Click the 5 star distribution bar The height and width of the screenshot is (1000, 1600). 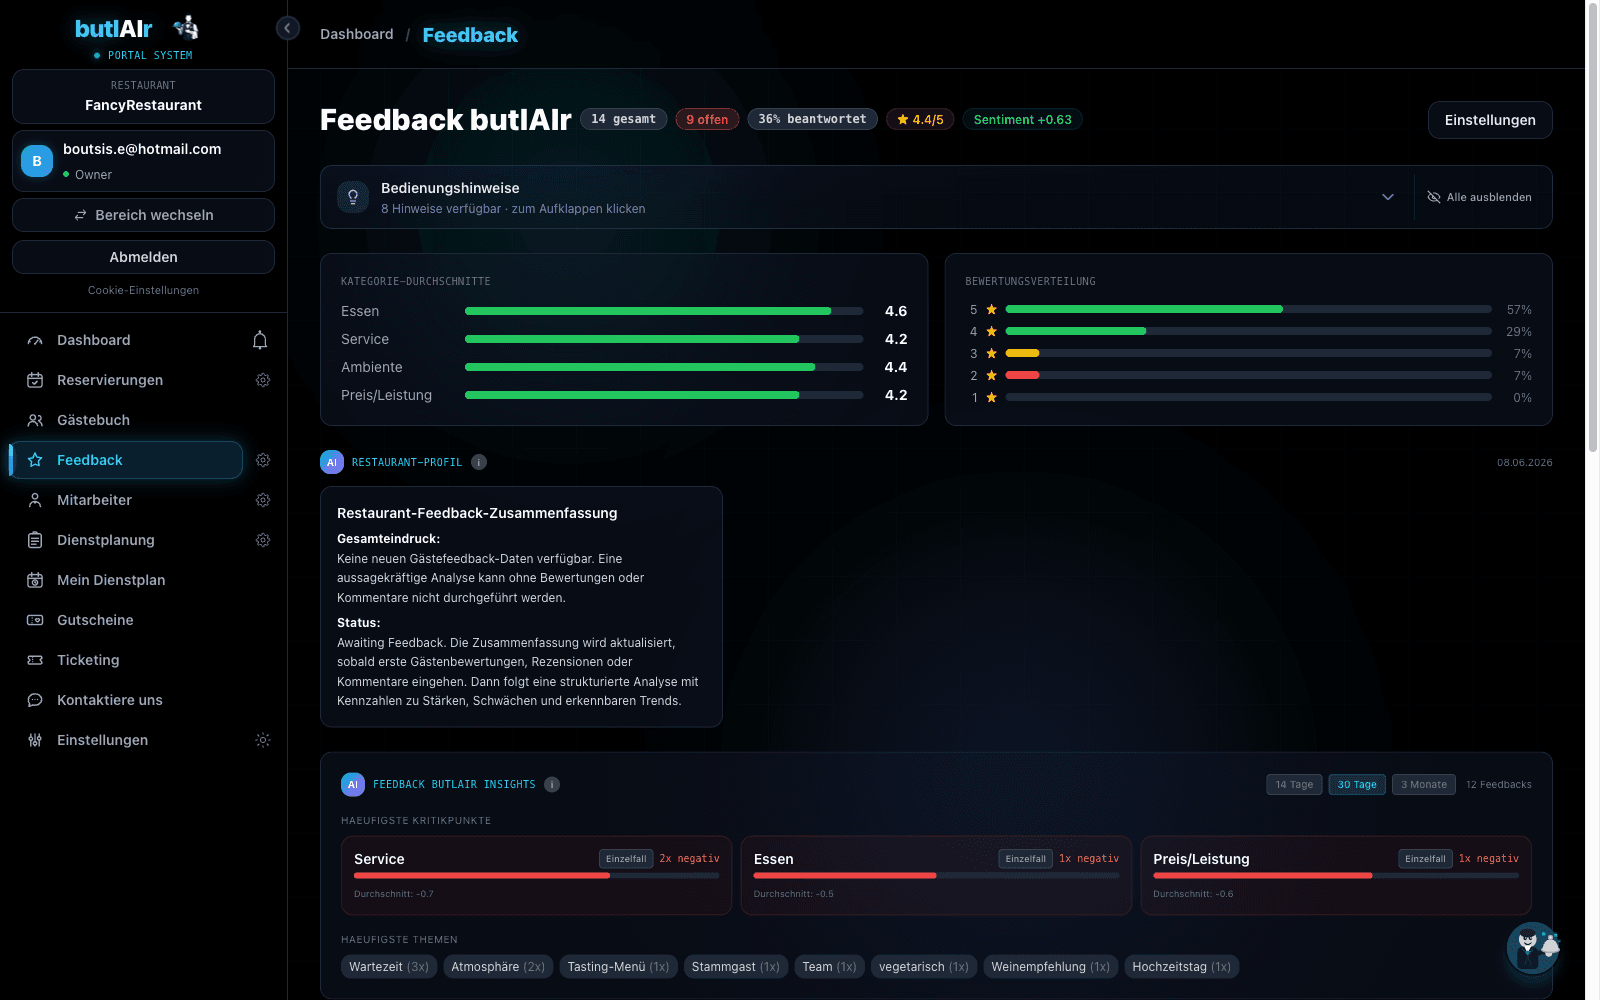(1248, 309)
